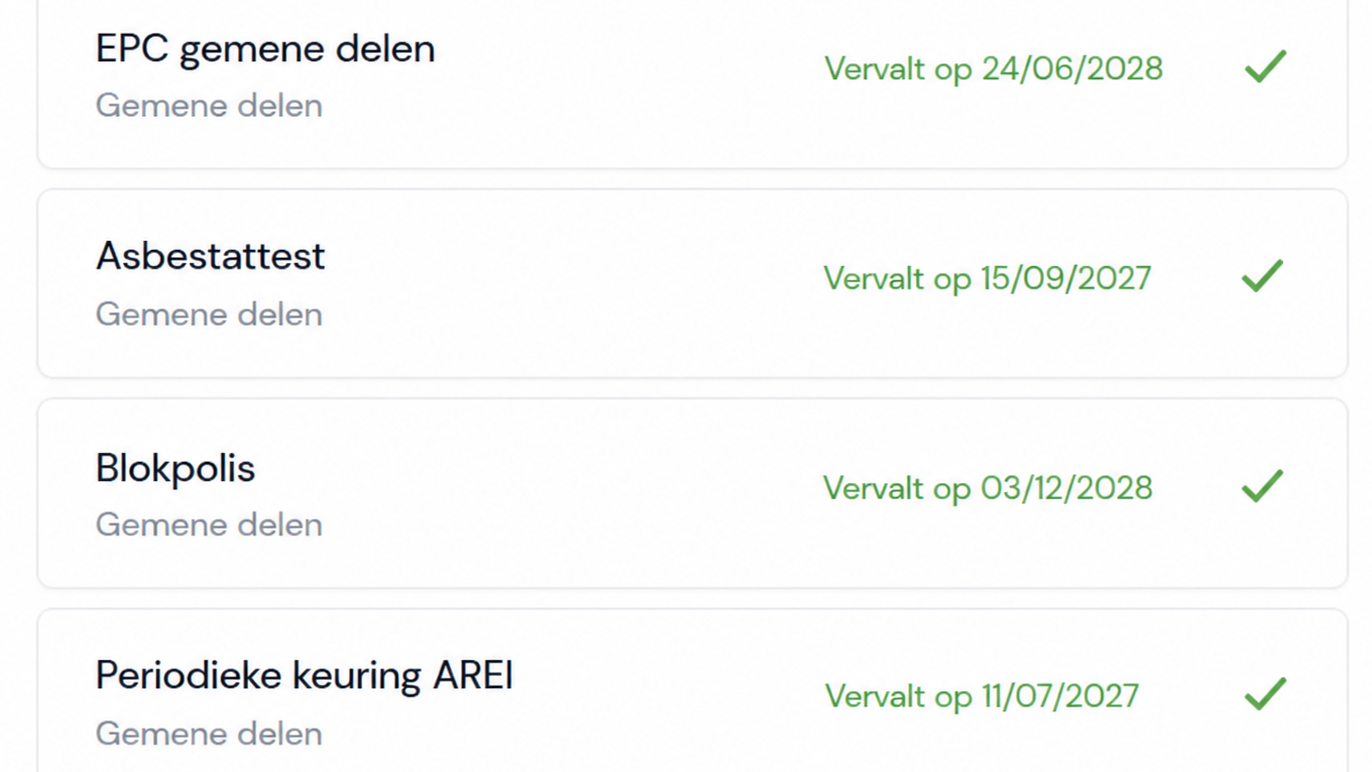The image size is (1372, 772).
Task: Click Gemene delen subtitle under Asbestattest
Action: [x=209, y=314]
